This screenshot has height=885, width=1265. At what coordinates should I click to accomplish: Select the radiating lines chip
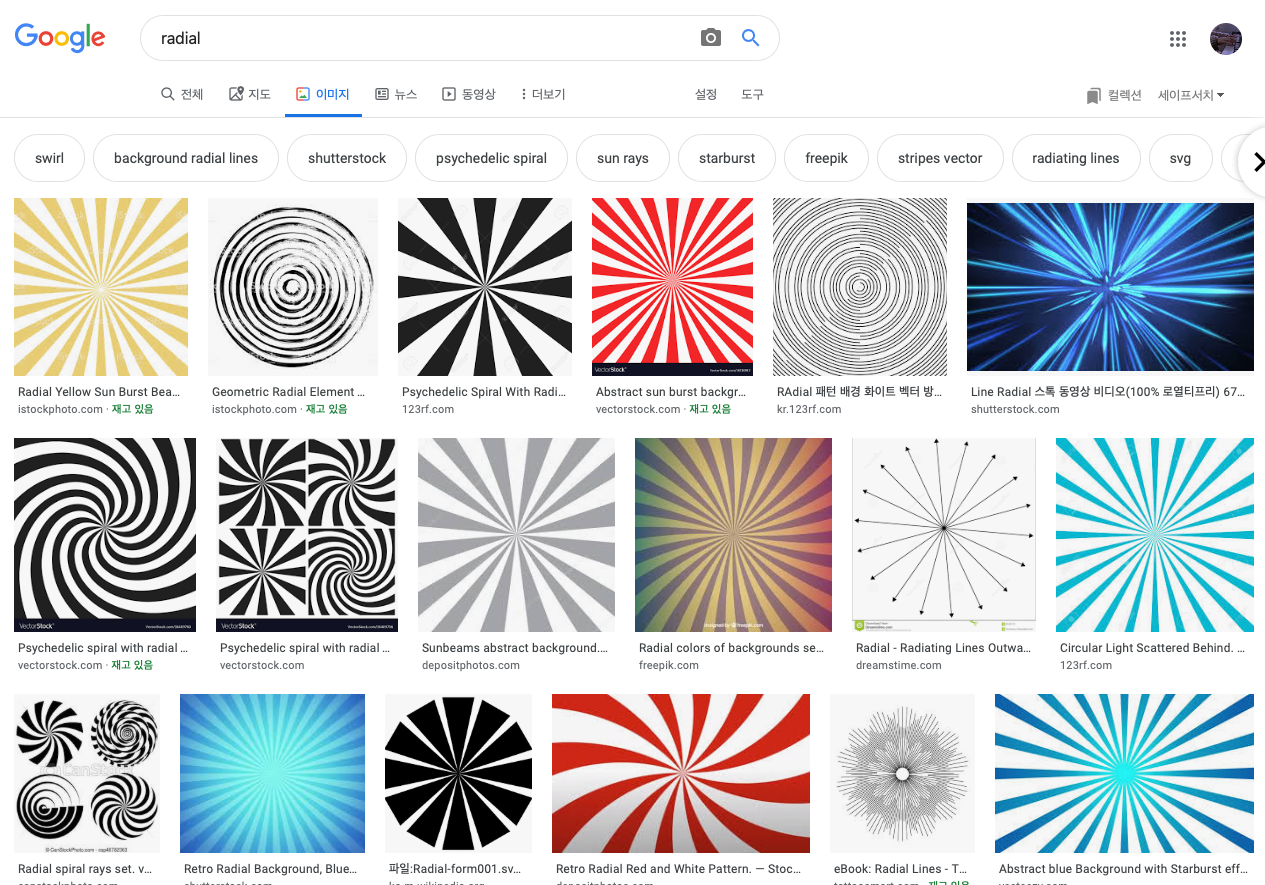click(x=1076, y=158)
